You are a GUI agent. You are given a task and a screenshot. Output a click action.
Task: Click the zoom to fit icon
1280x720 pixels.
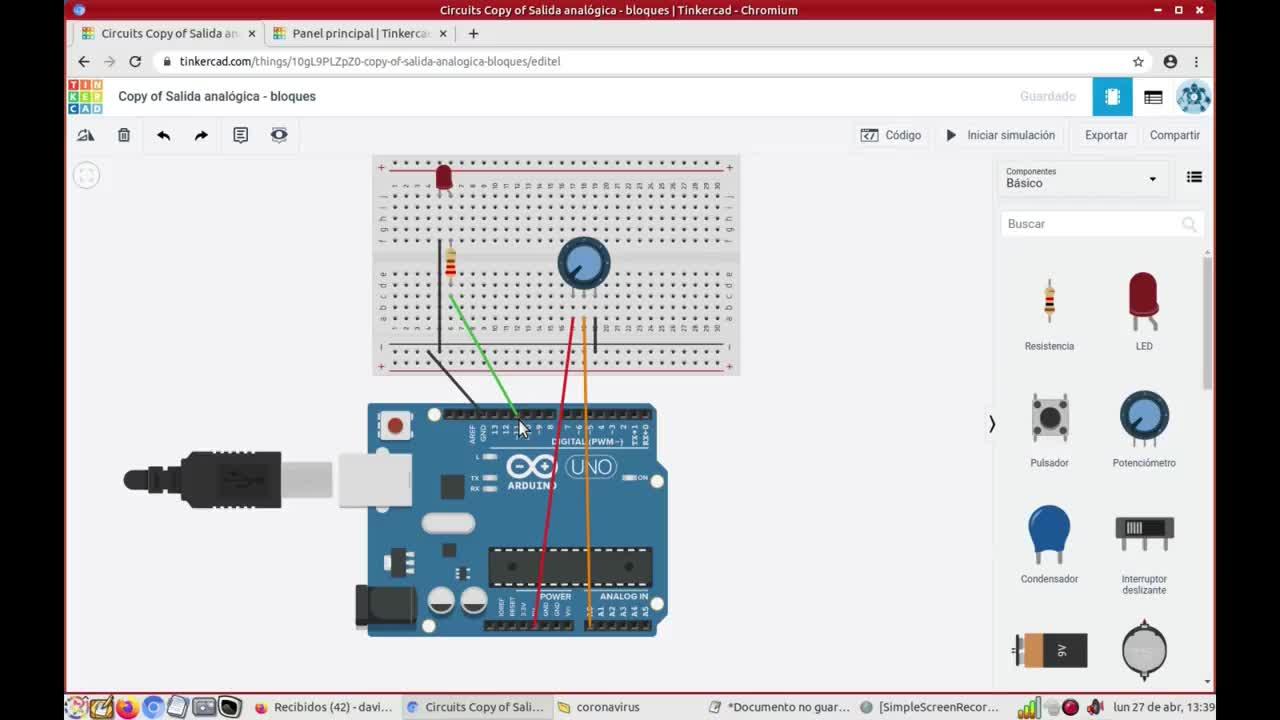click(87, 176)
